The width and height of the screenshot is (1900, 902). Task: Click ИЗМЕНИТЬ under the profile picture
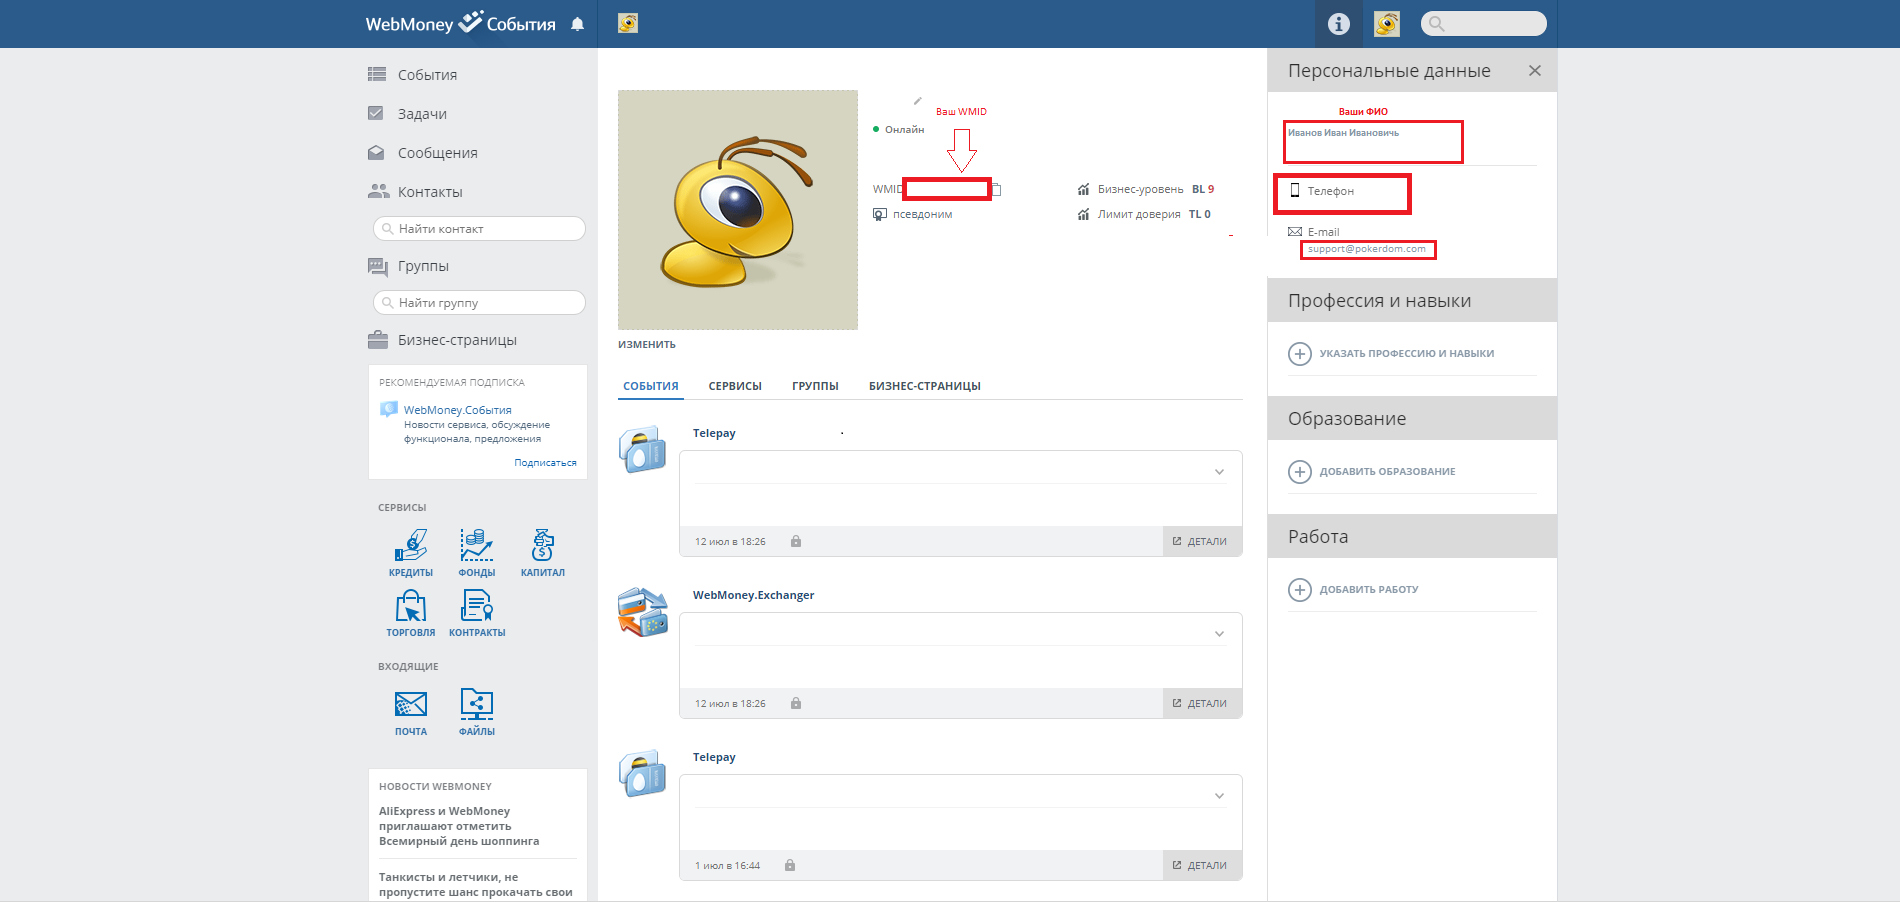click(647, 345)
